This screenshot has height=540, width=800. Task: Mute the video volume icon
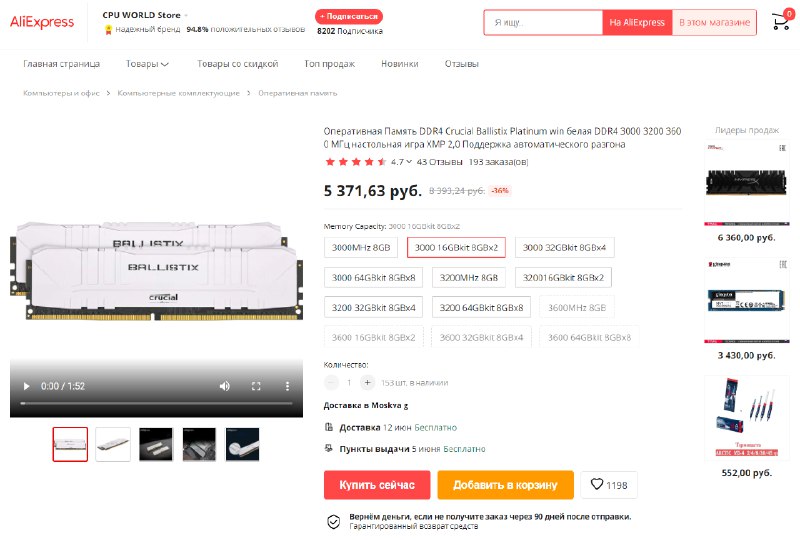point(224,386)
